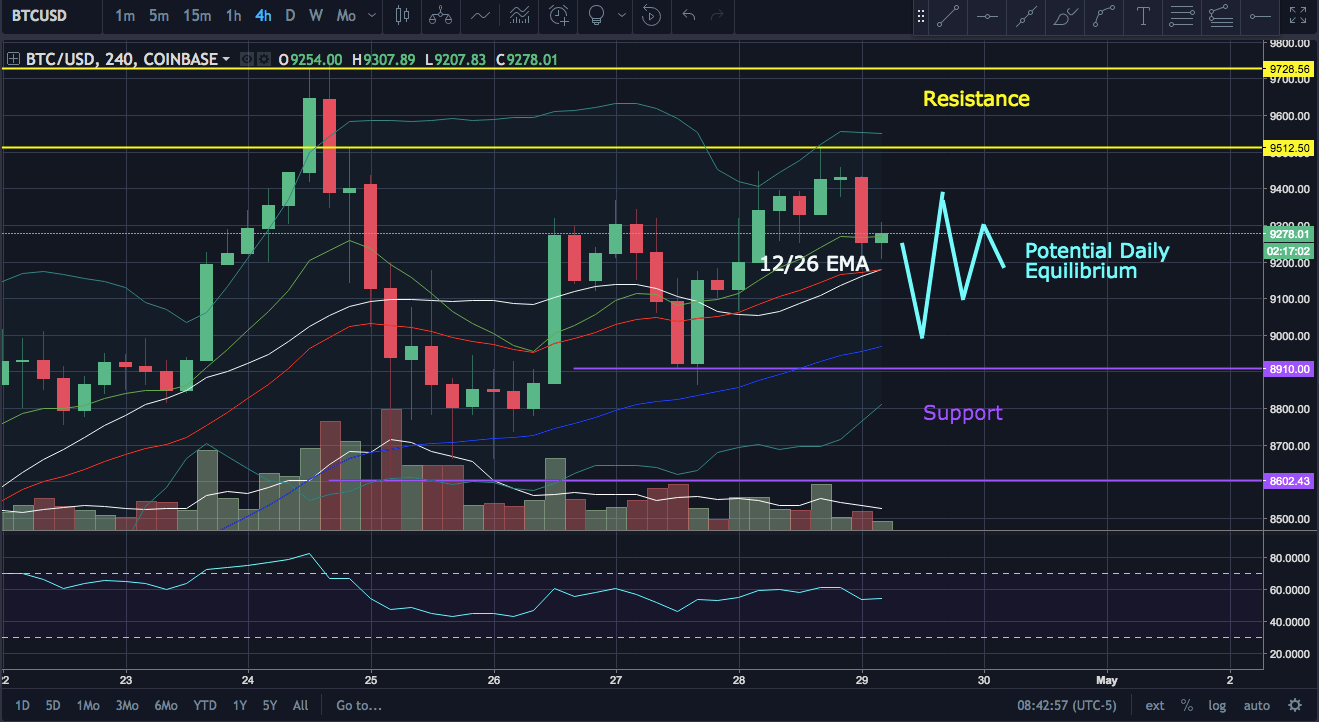Select the Brush drawing tool

point(1065,15)
